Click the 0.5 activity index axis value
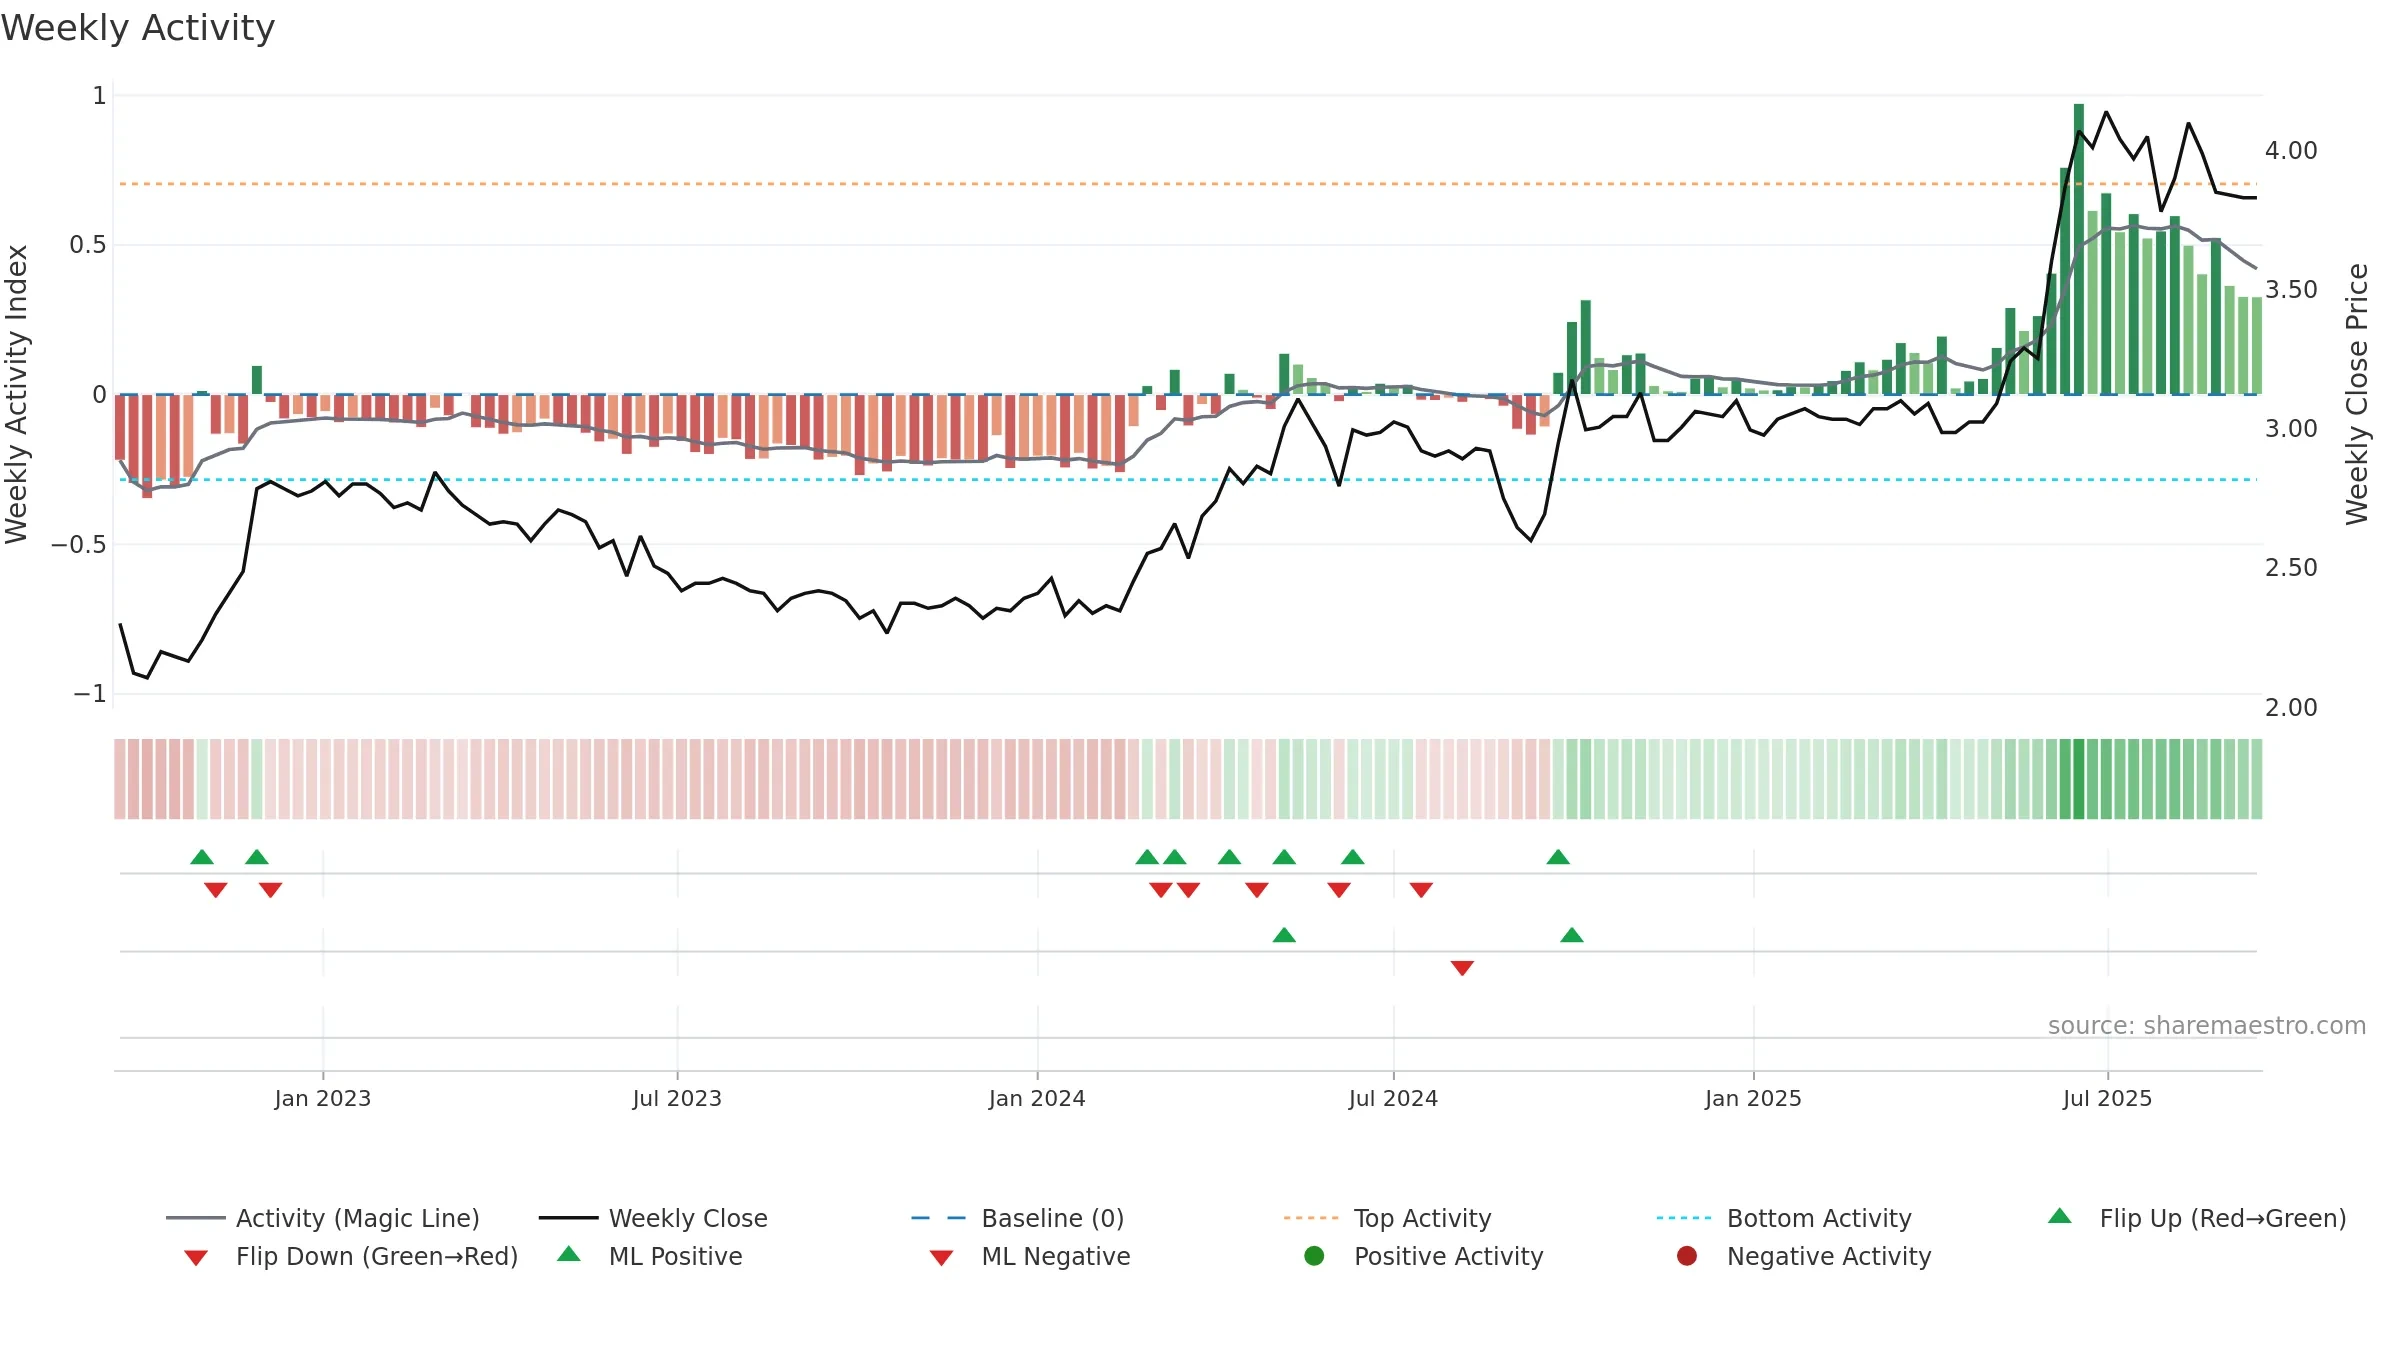Image resolution: width=2400 pixels, height=1350 pixels. (x=87, y=245)
